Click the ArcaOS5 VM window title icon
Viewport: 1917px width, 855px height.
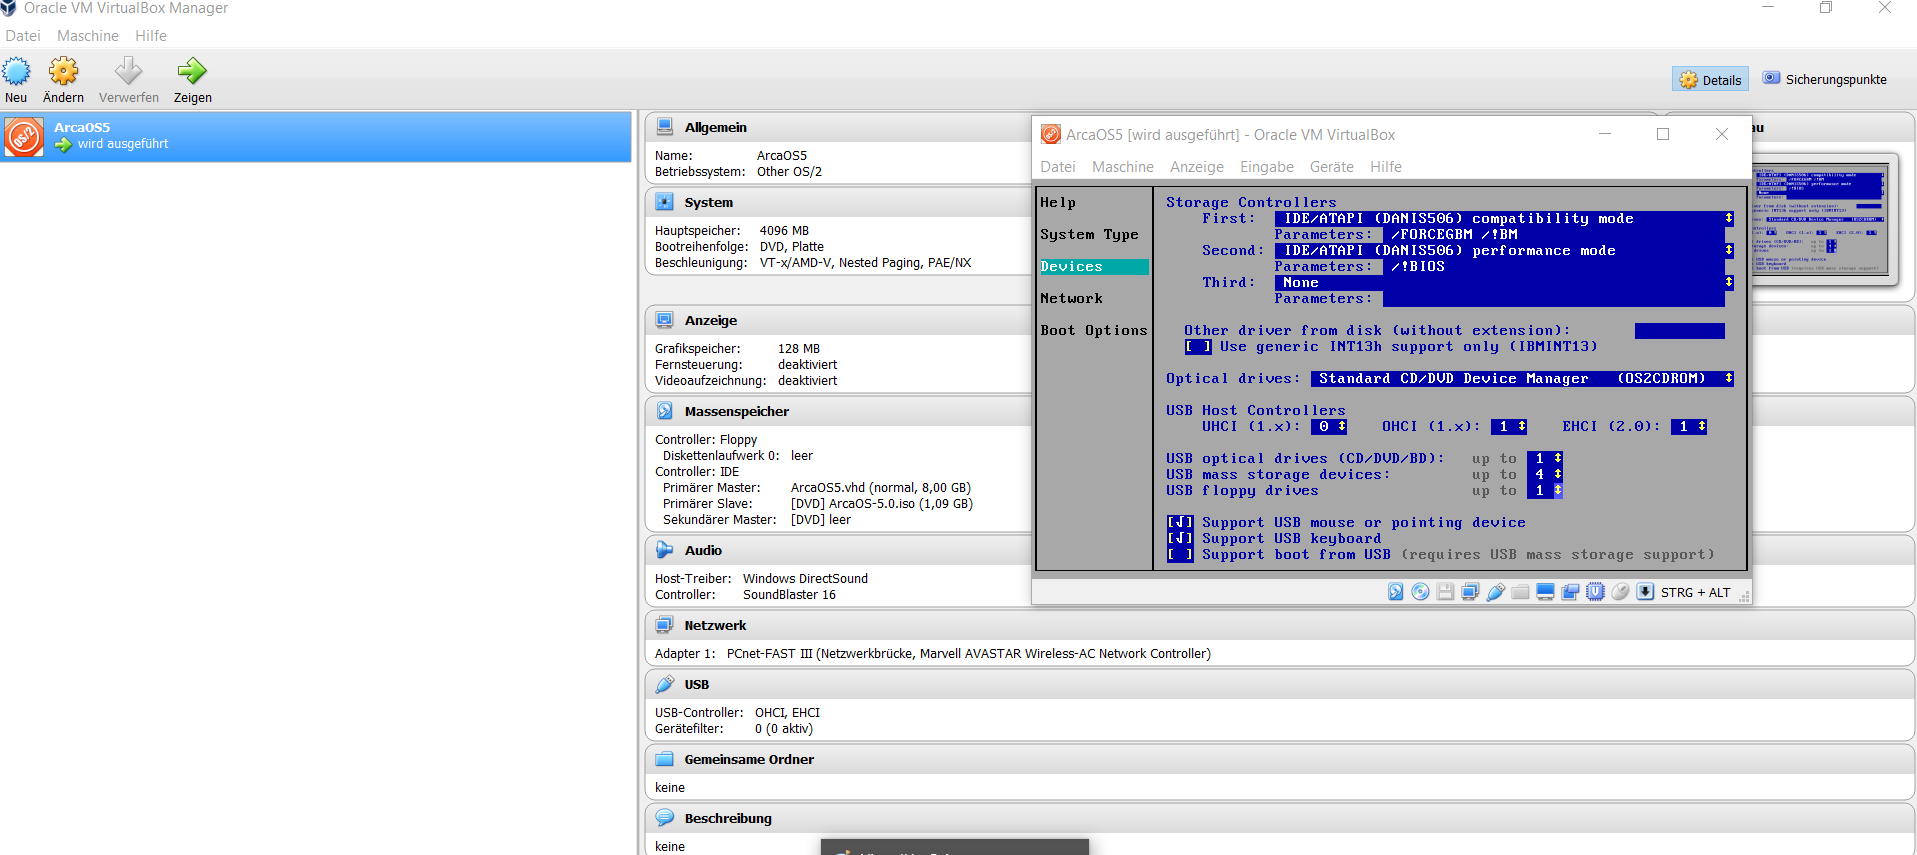[x=1050, y=134]
